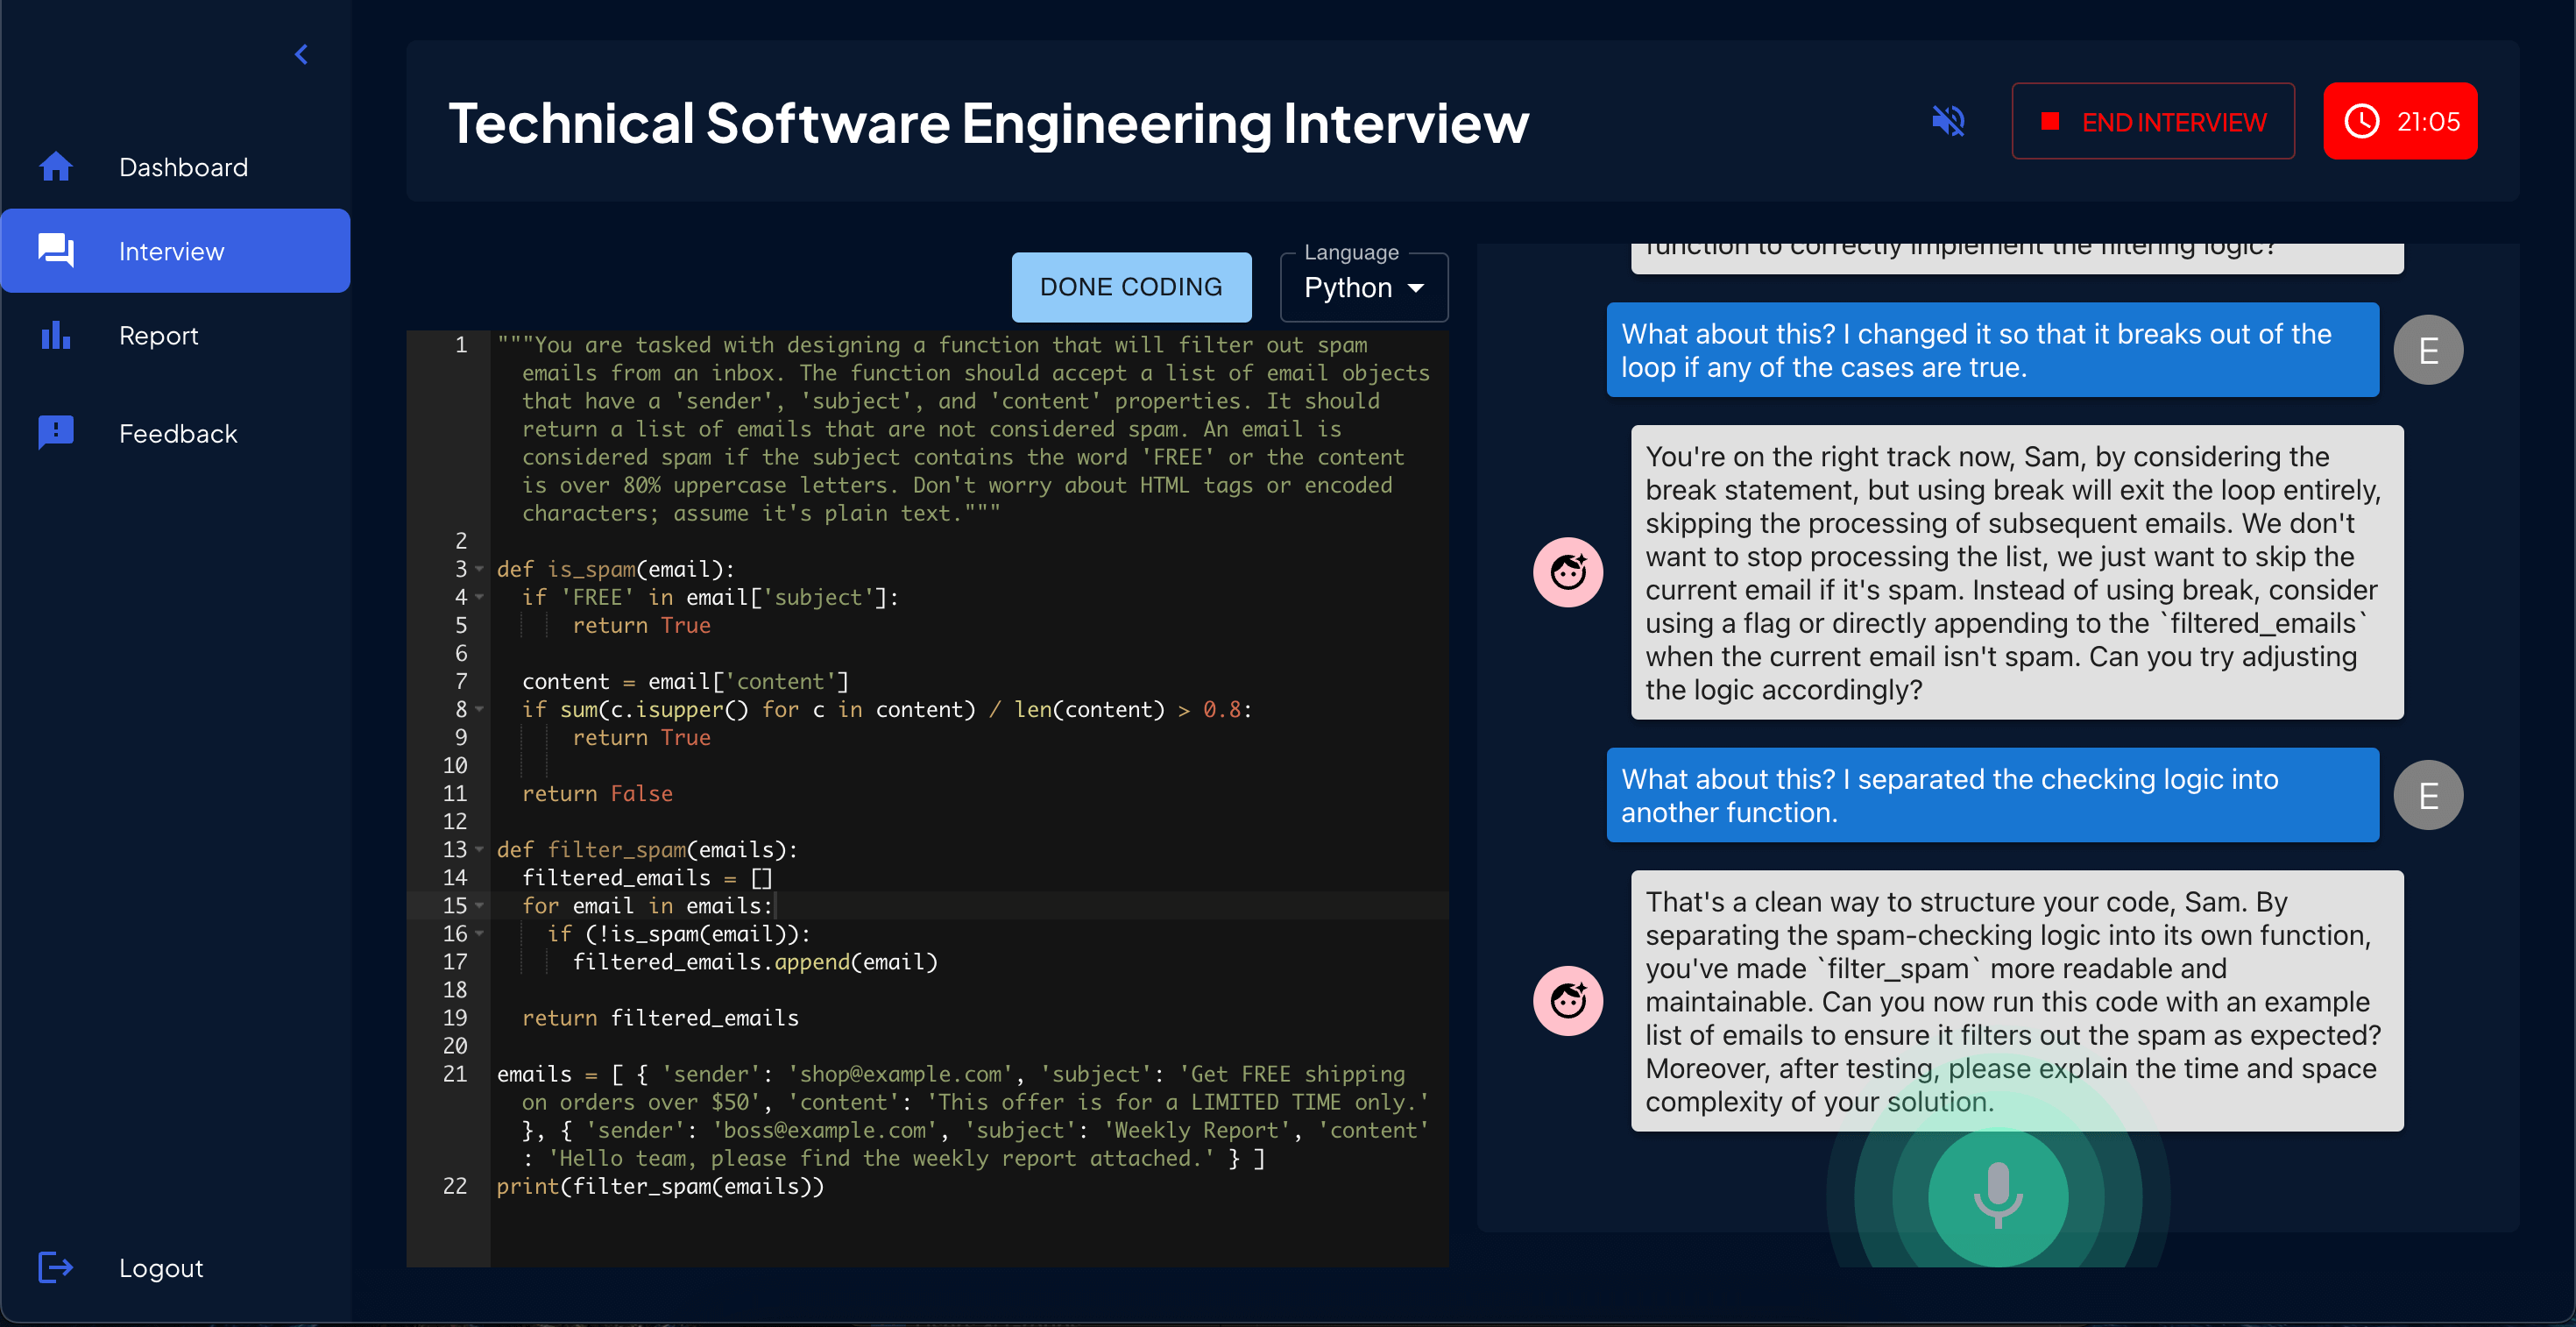The image size is (2576, 1327).
Task: End the session with END INTERVIEW
Action: click(2153, 121)
